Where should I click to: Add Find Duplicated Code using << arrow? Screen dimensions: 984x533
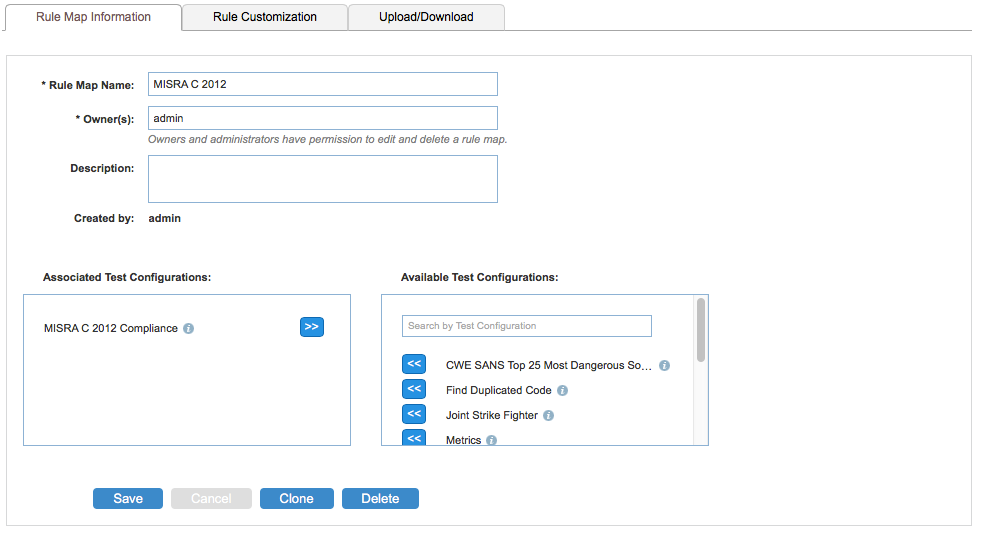(x=414, y=389)
